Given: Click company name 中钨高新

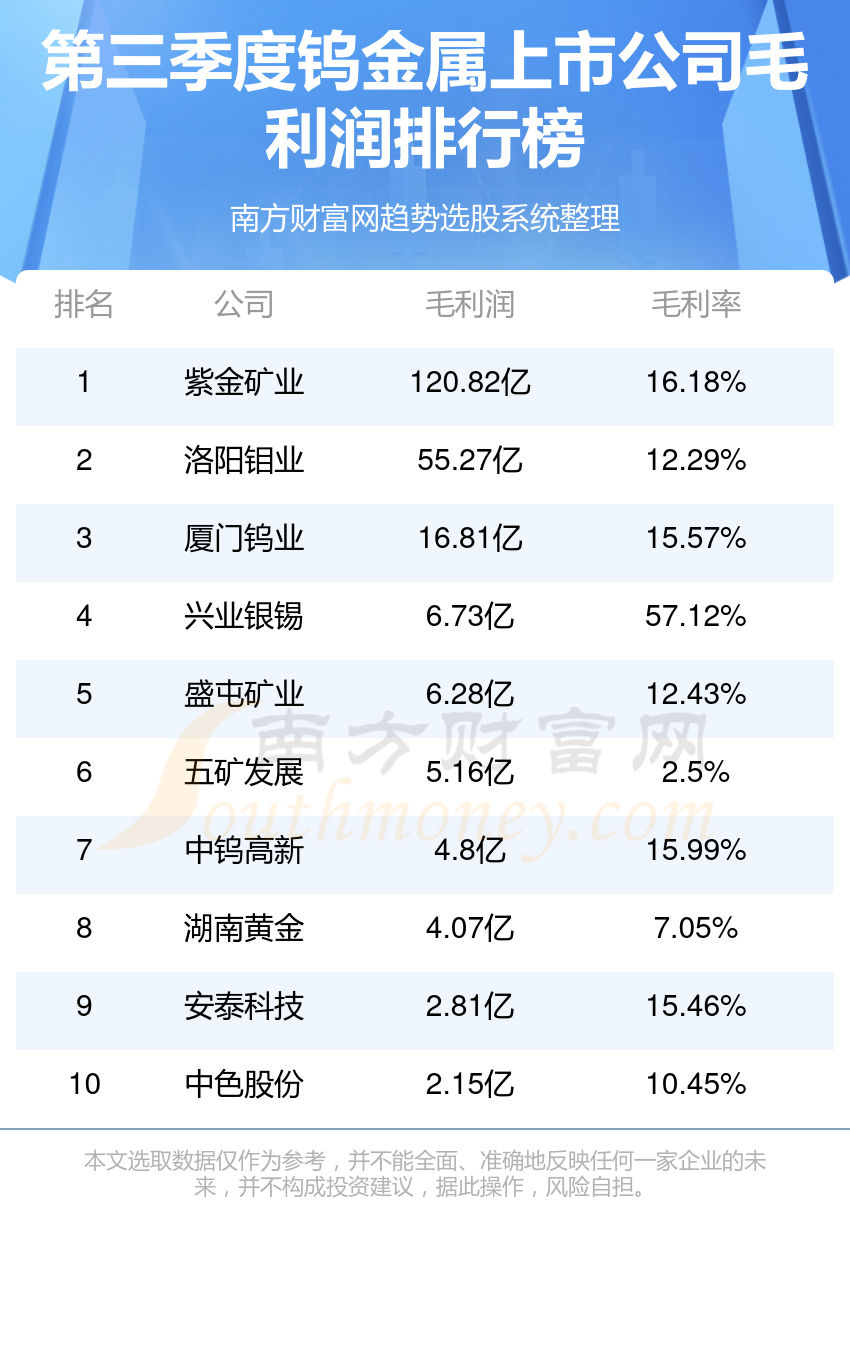Looking at the screenshot, I should (244, 850).
